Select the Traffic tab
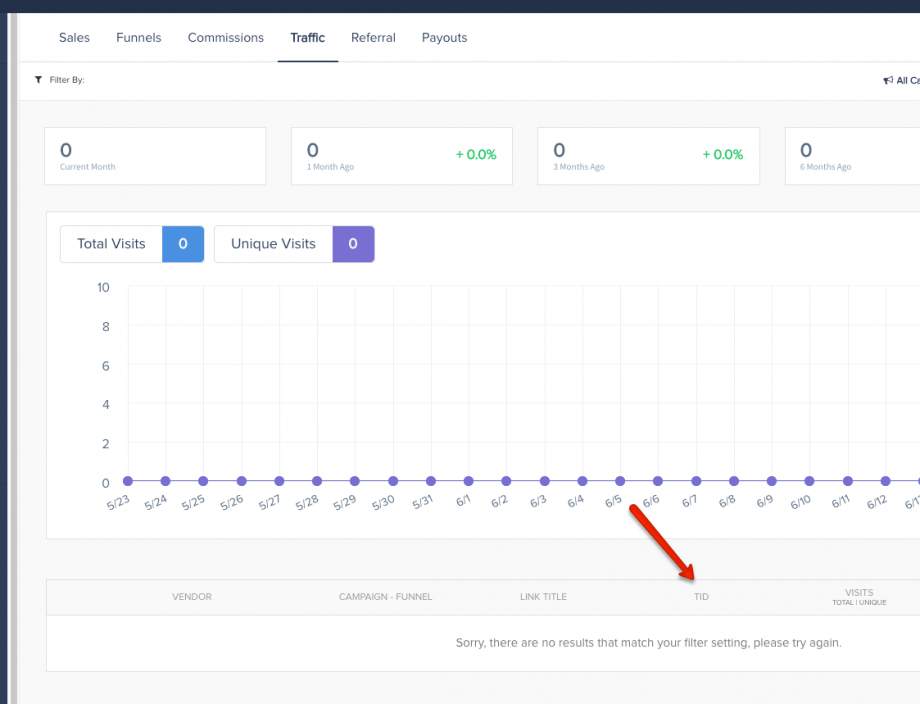Screen dimensions: 920x704 (308, 38)
